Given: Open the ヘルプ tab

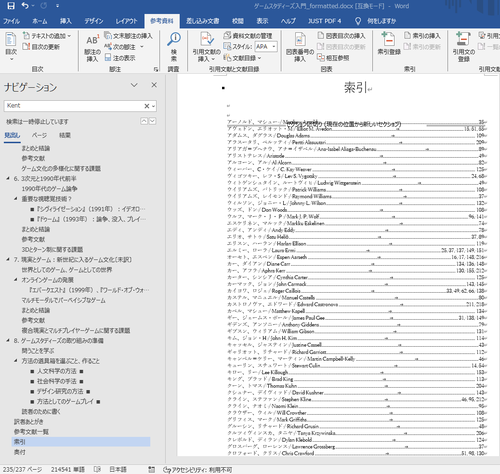Looking at the screenshot, I should click(288, 21).
